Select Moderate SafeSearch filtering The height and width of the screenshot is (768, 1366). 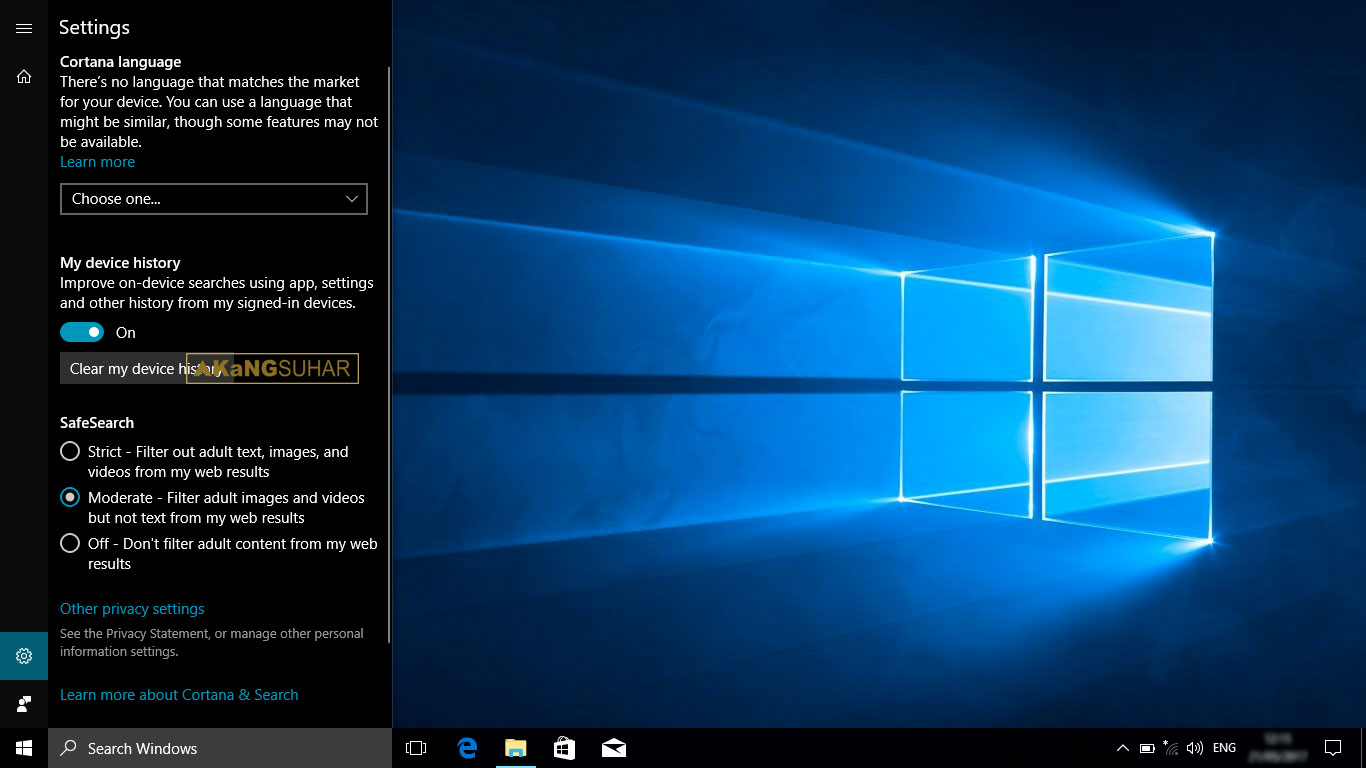click(x=70, y=497)
